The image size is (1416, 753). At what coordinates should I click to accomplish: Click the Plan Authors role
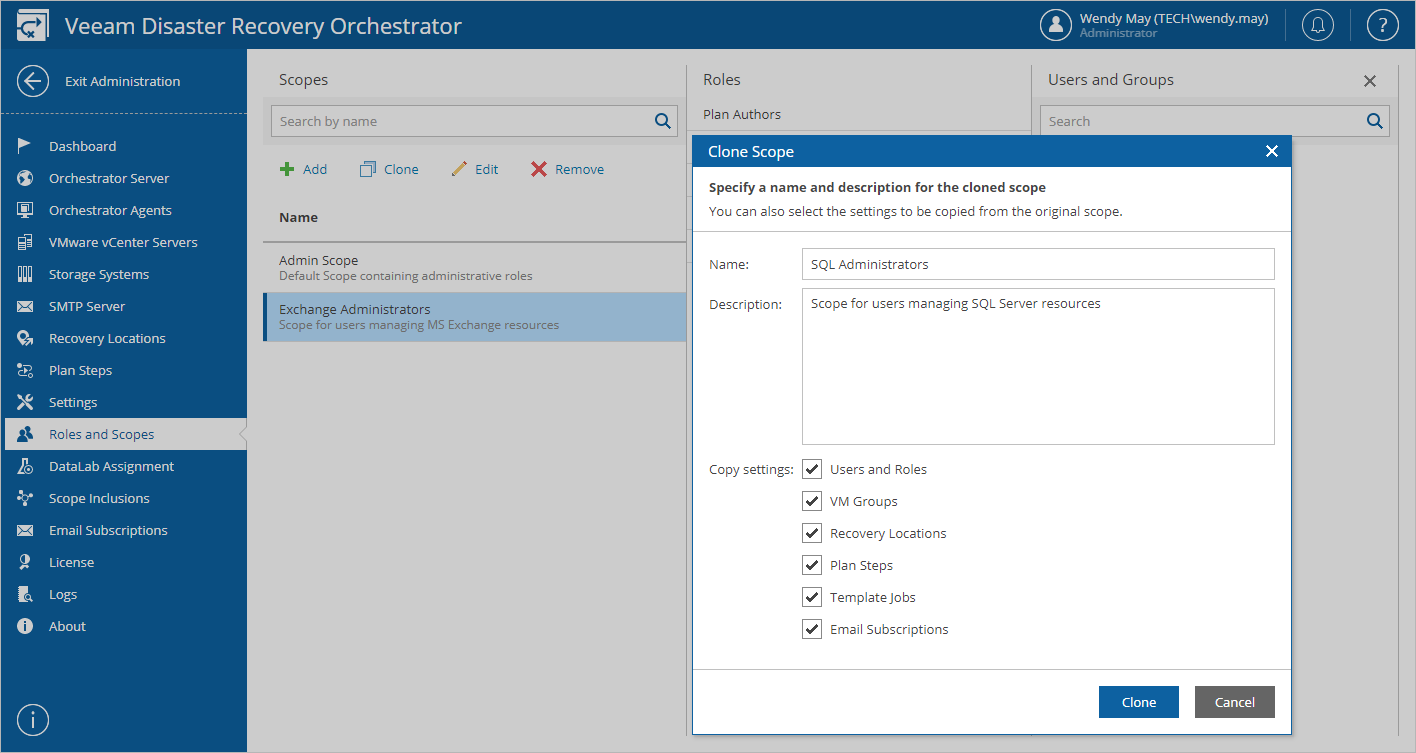click(742, 114)
